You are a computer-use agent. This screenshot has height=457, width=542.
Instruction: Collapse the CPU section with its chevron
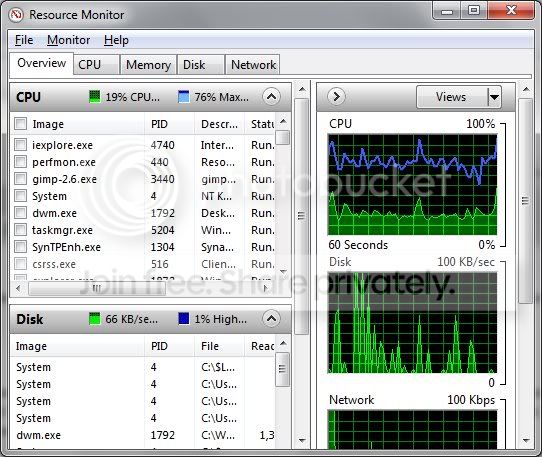[271, 97]
